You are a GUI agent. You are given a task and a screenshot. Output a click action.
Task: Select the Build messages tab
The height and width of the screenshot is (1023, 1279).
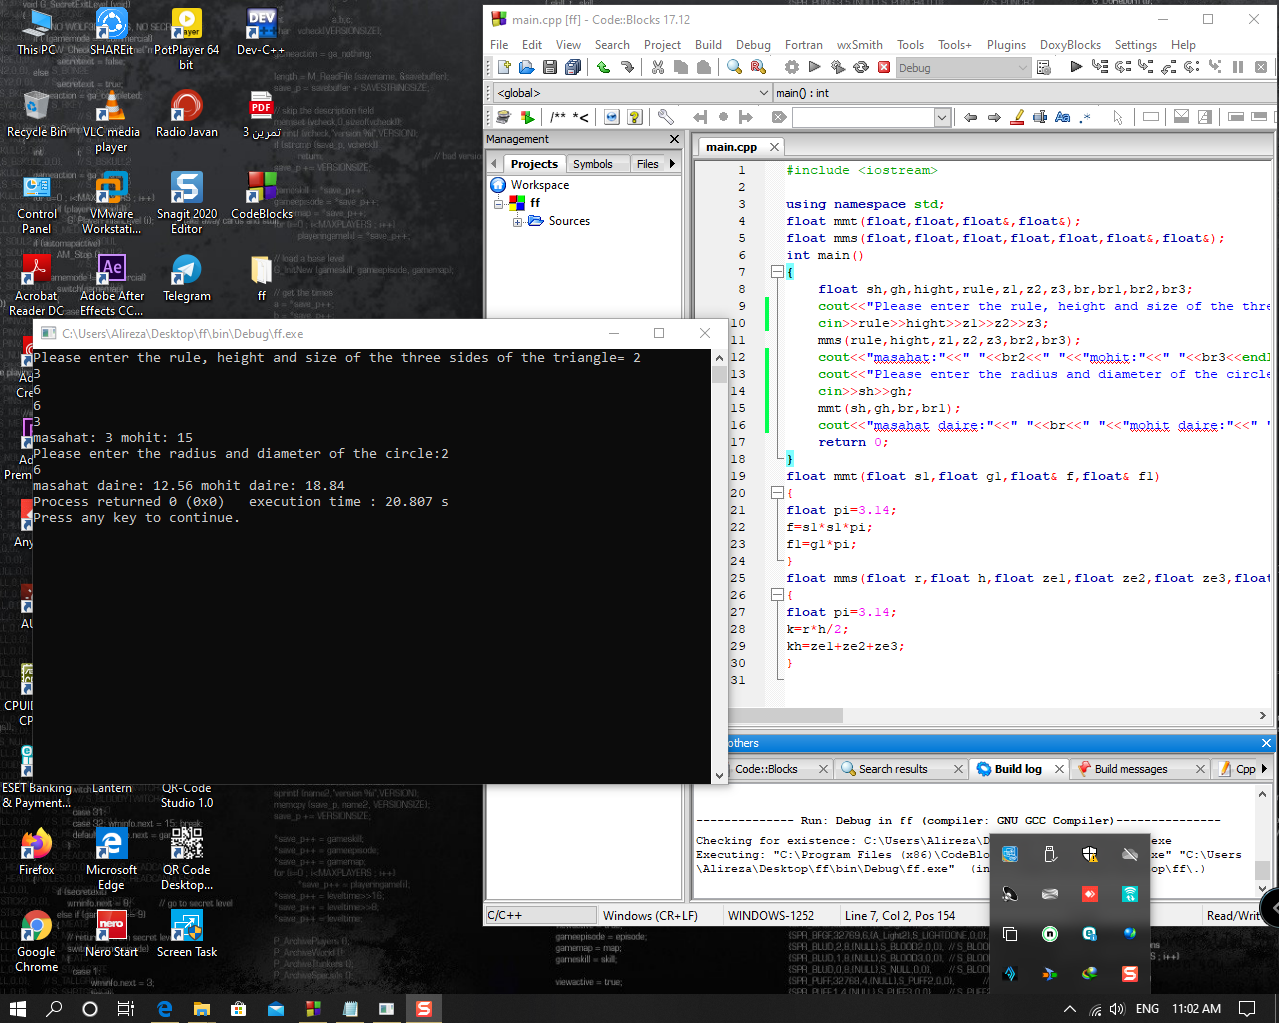coord(1130,769)
